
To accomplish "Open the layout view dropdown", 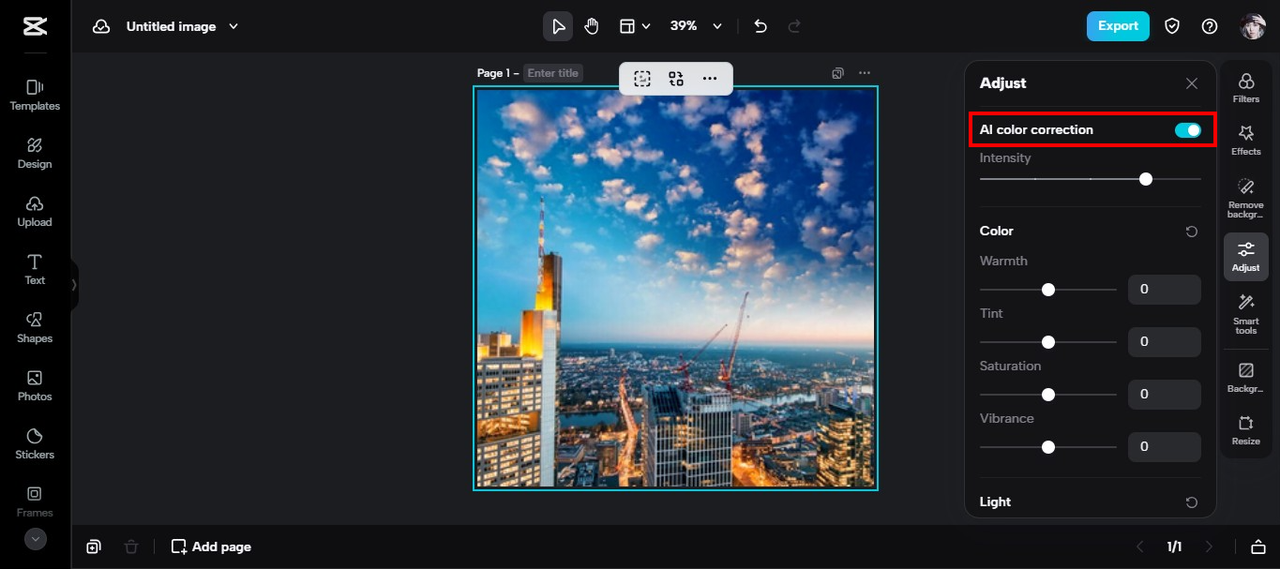I will tap(634, 26).
